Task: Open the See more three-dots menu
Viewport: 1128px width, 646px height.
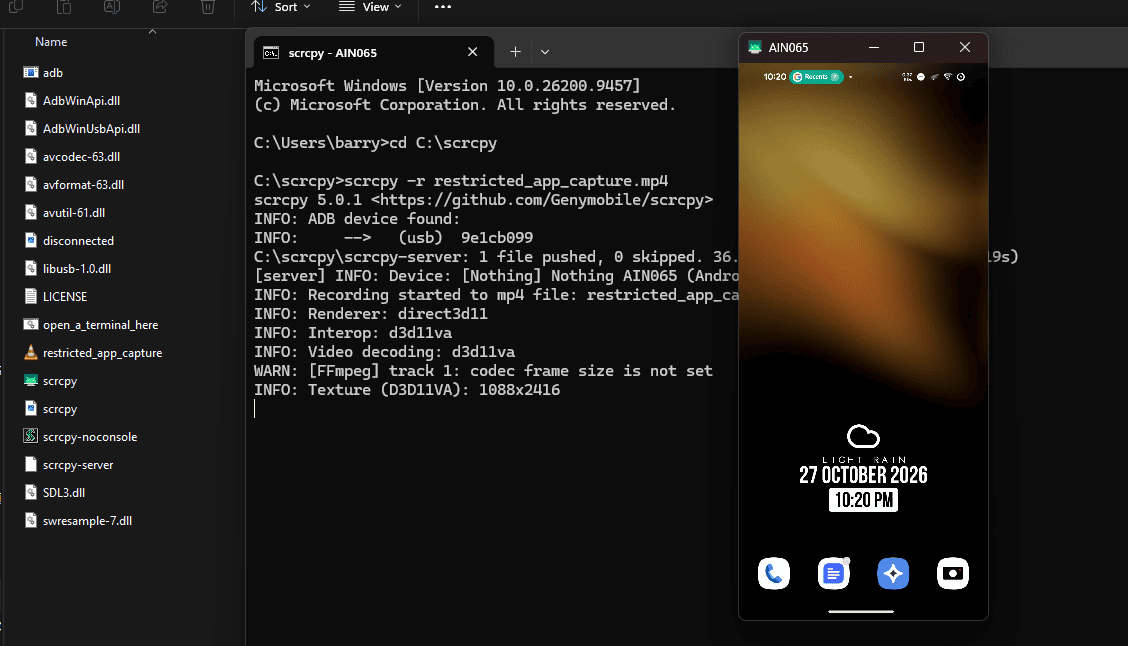Action: click(443, 6)
